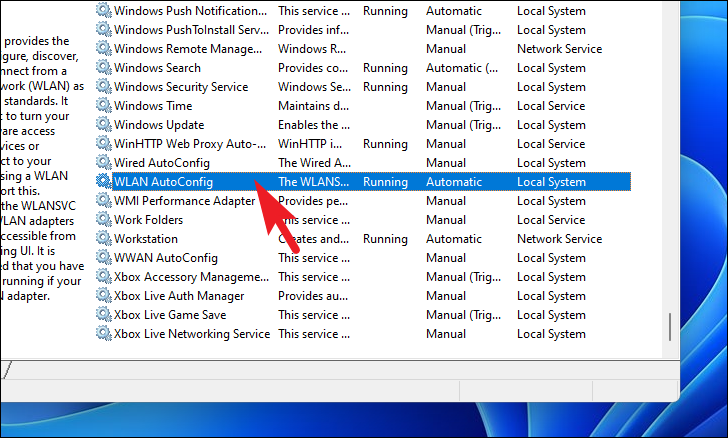Click Running status of WLAN AutoConfig
Screen dimensions: 728x438
(x=385, y=182)
